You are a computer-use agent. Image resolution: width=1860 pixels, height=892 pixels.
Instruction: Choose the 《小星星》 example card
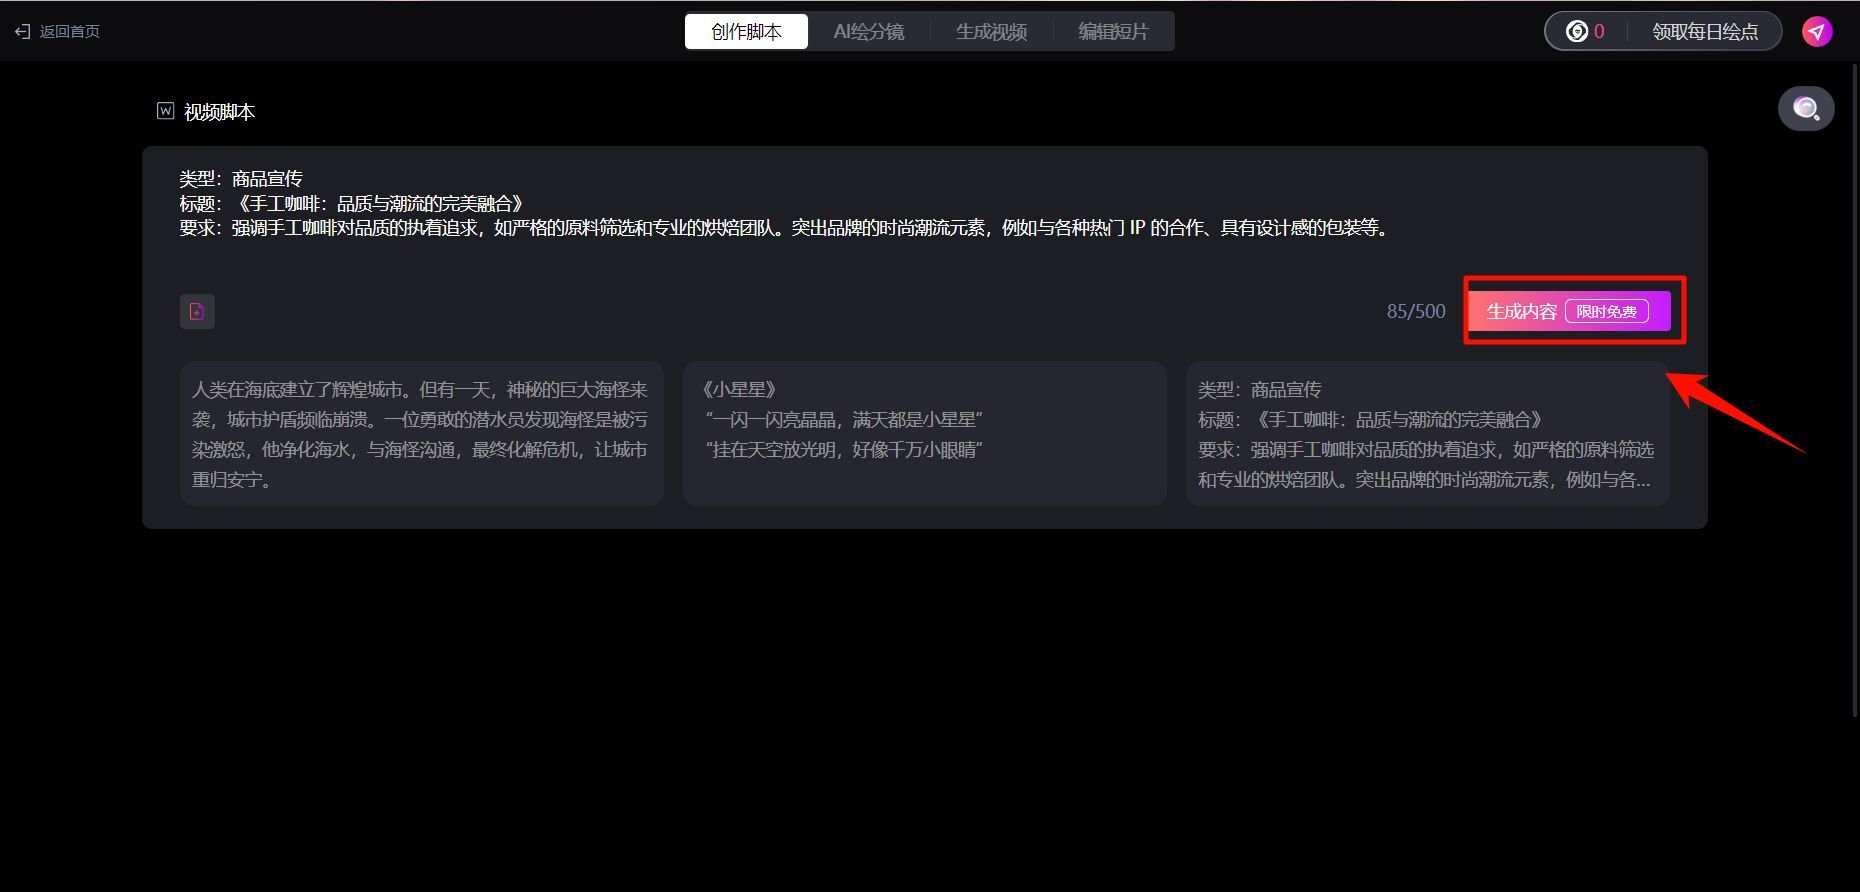click(924, 434)
